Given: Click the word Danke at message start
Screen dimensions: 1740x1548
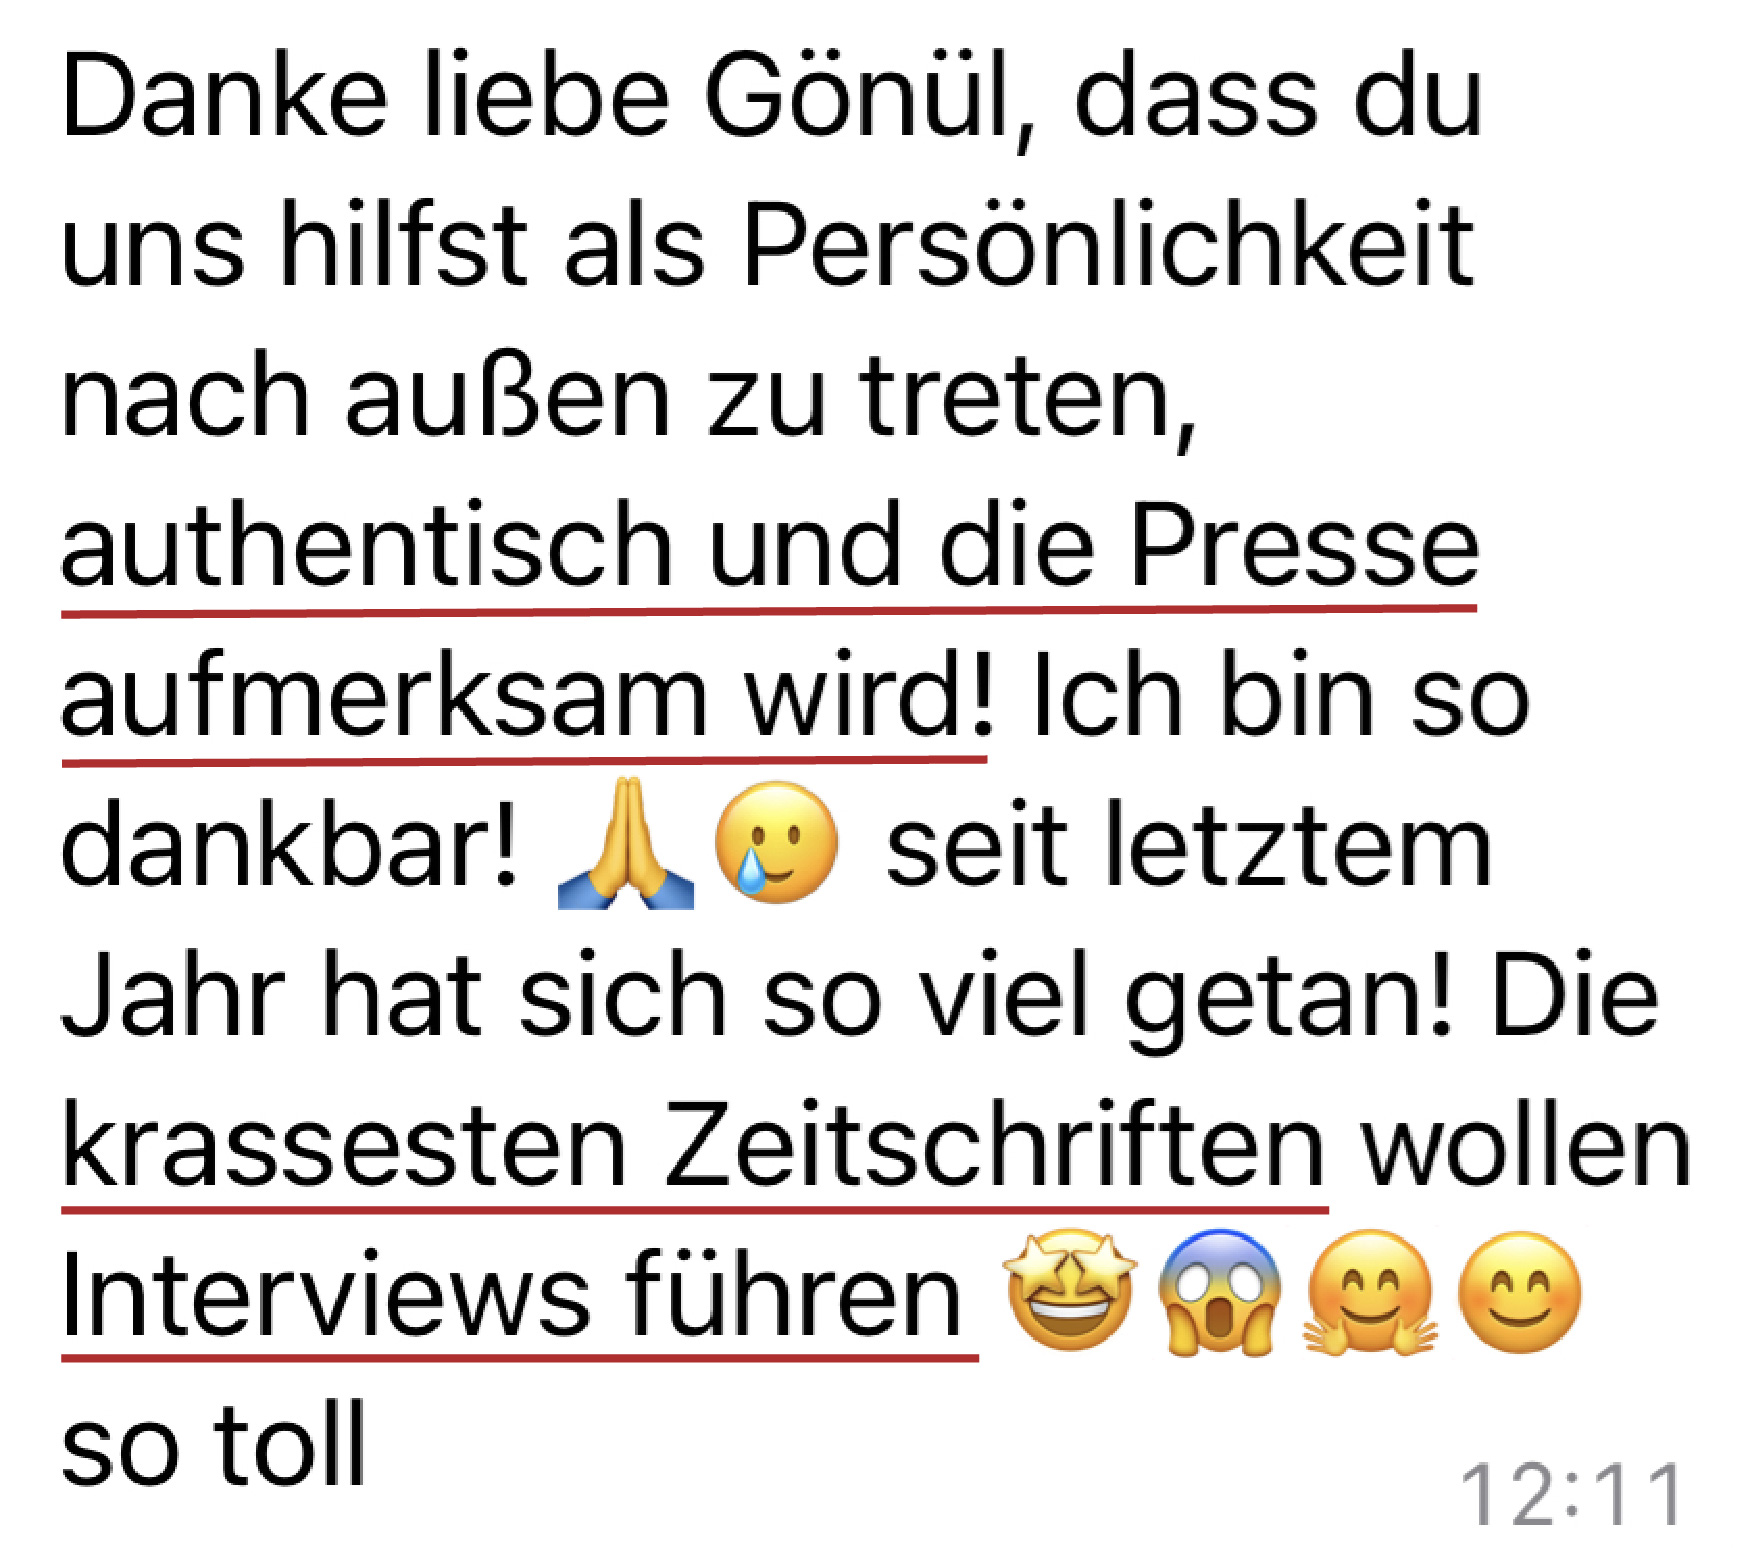Looking at the screenshot, I should pos(225,97).
